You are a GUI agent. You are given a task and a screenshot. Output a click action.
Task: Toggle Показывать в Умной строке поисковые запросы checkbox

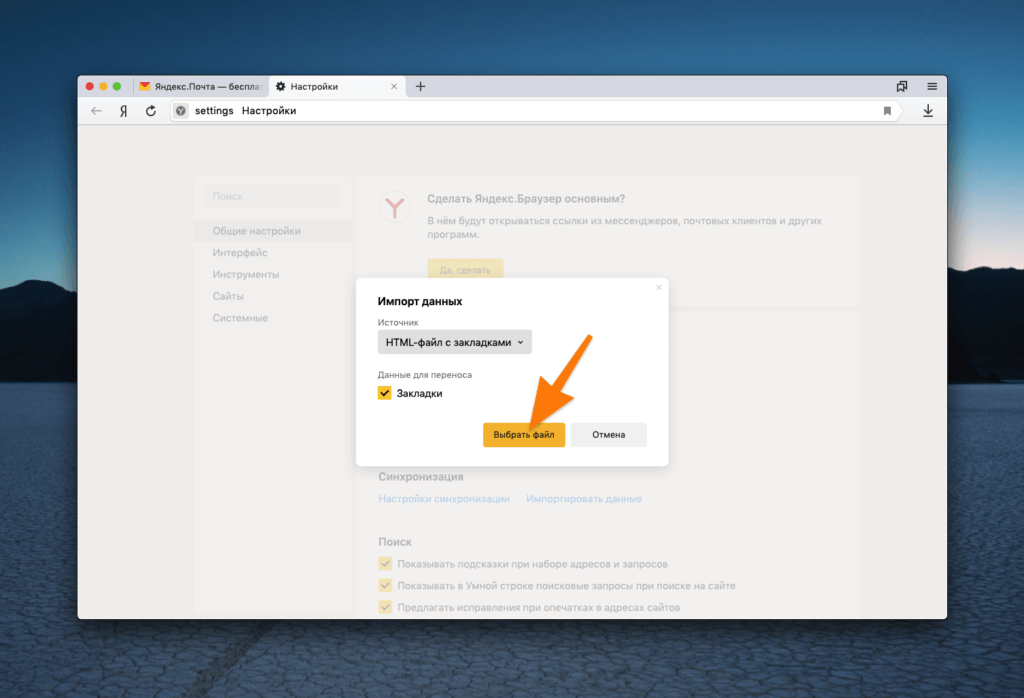pos(385,585)
